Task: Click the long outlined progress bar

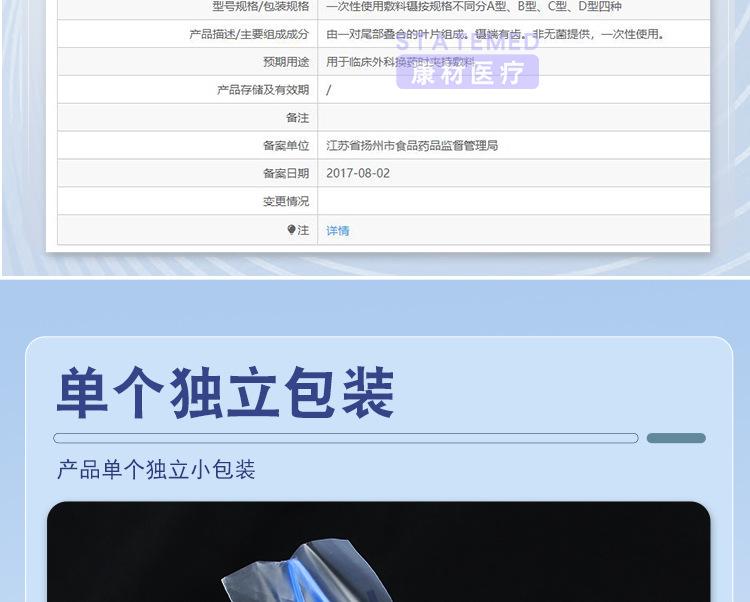Action: point(345,438)
